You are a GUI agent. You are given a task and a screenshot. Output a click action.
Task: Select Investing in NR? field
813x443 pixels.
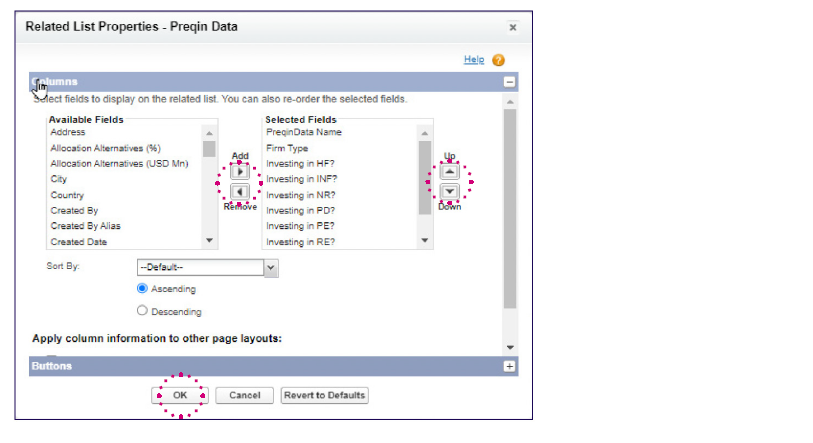coord(301,195)
